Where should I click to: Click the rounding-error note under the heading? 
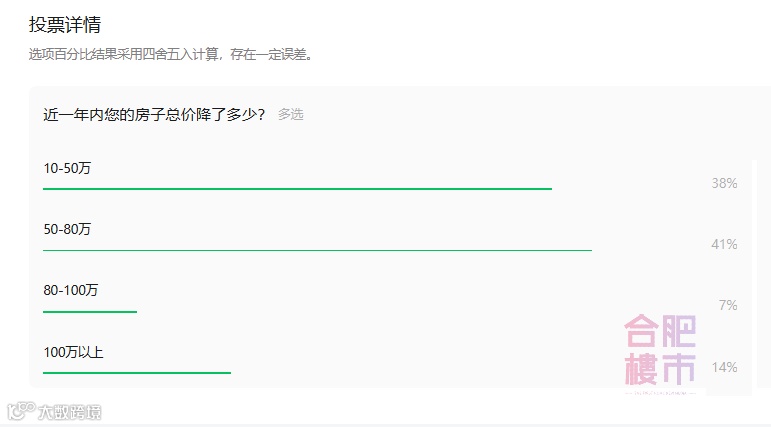[x=171, y=54]
